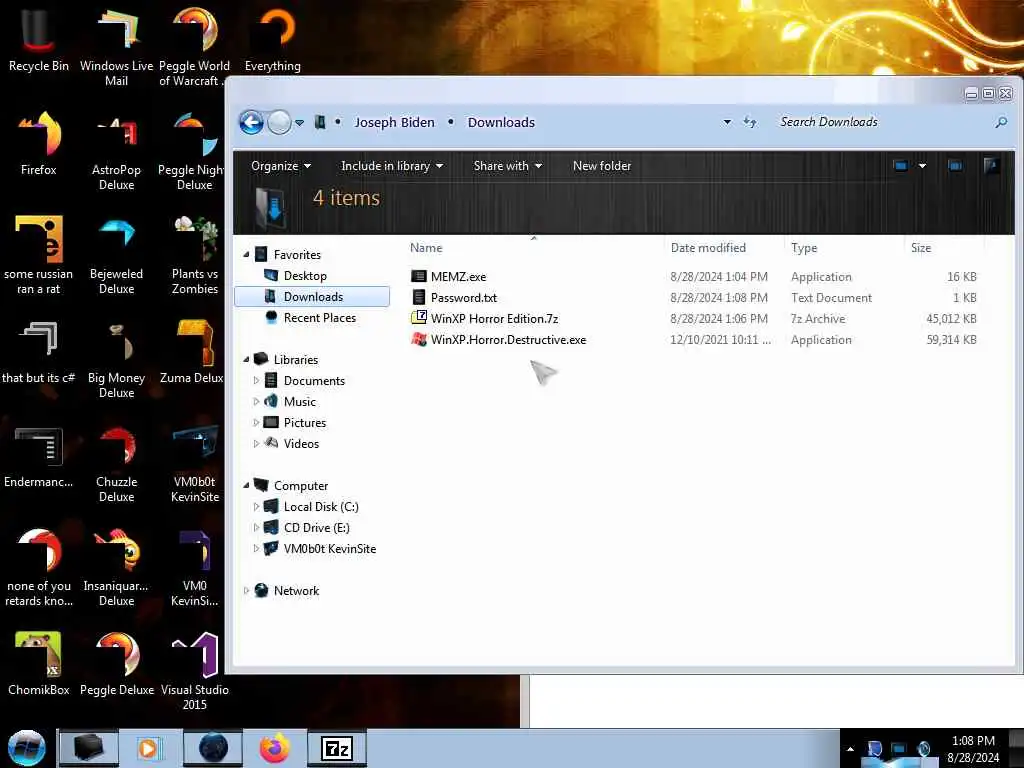1024x768 pixels.
Task: Open the address bar history dropdown
Action: (727, 122)
